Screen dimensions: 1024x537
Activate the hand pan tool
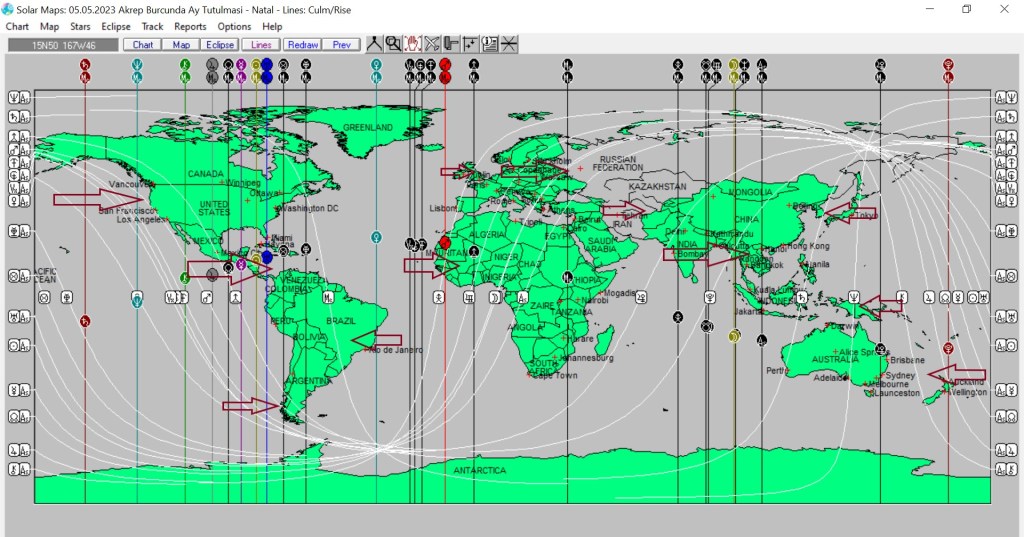[413, 44]
